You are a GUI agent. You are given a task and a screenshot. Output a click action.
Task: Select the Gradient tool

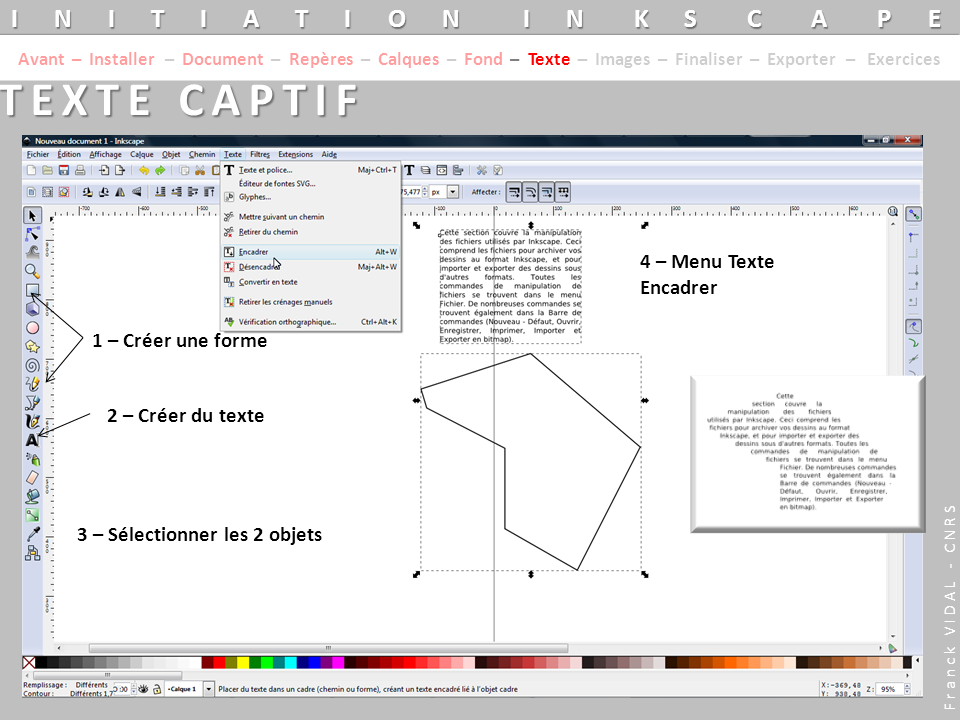pyautogui.click(x=32, y=515)
